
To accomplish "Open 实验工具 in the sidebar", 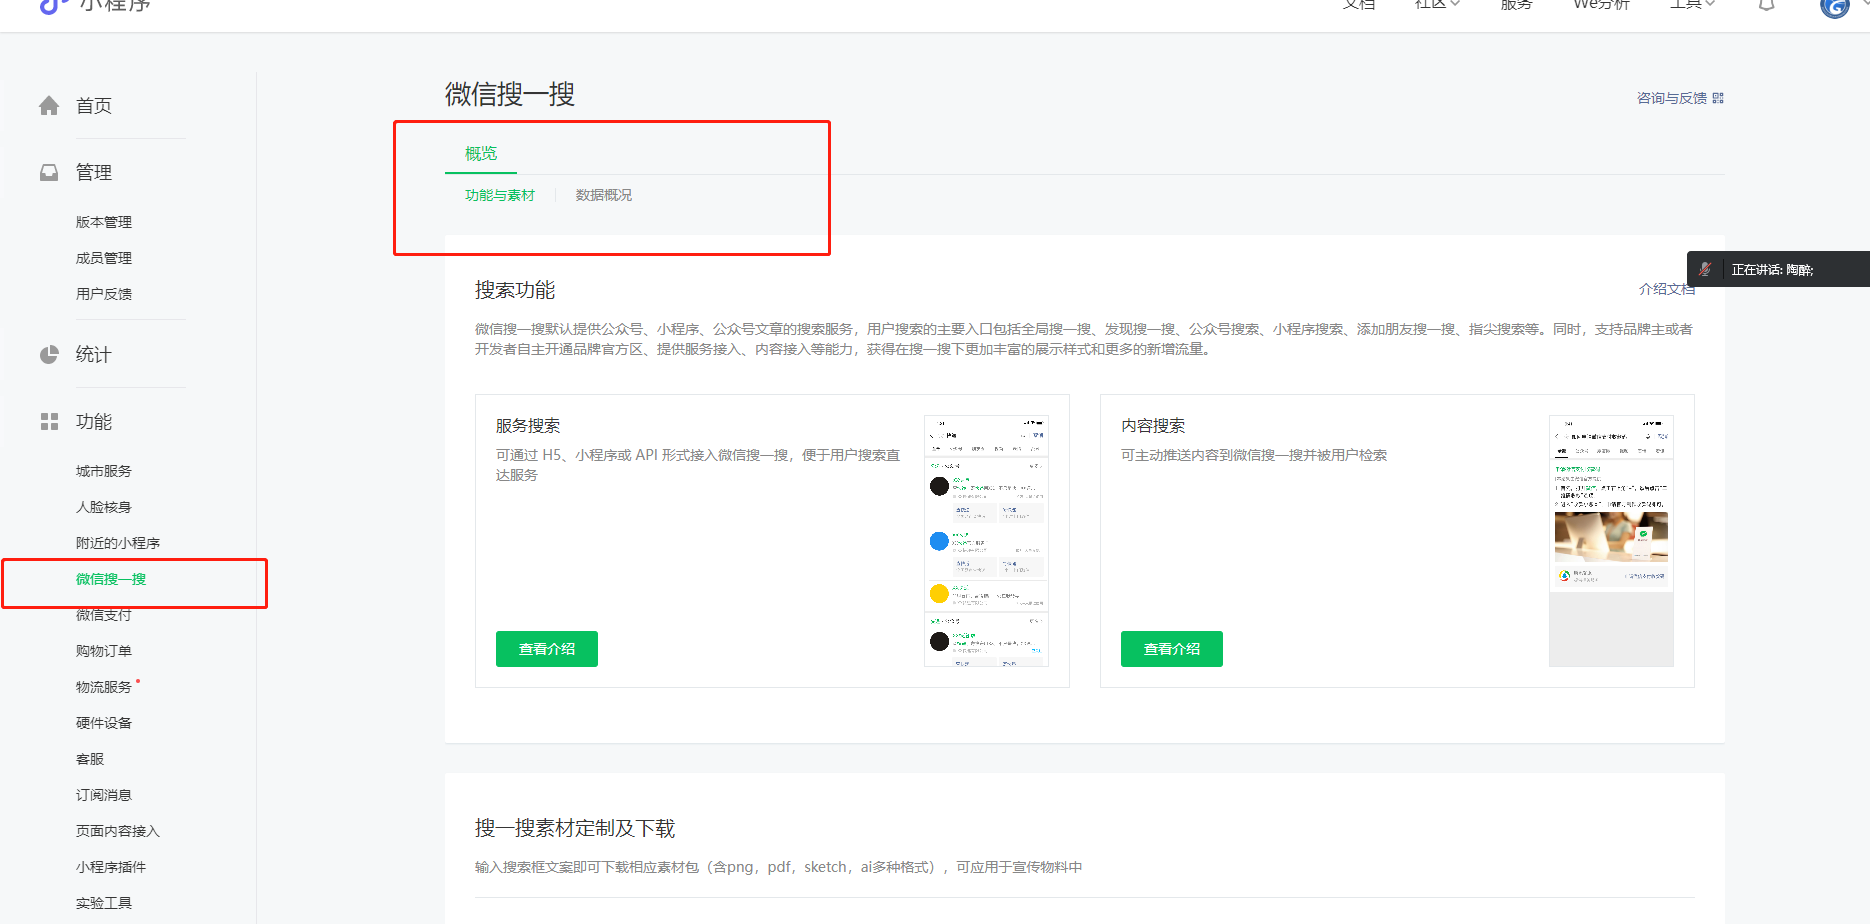I will (104, 903).
